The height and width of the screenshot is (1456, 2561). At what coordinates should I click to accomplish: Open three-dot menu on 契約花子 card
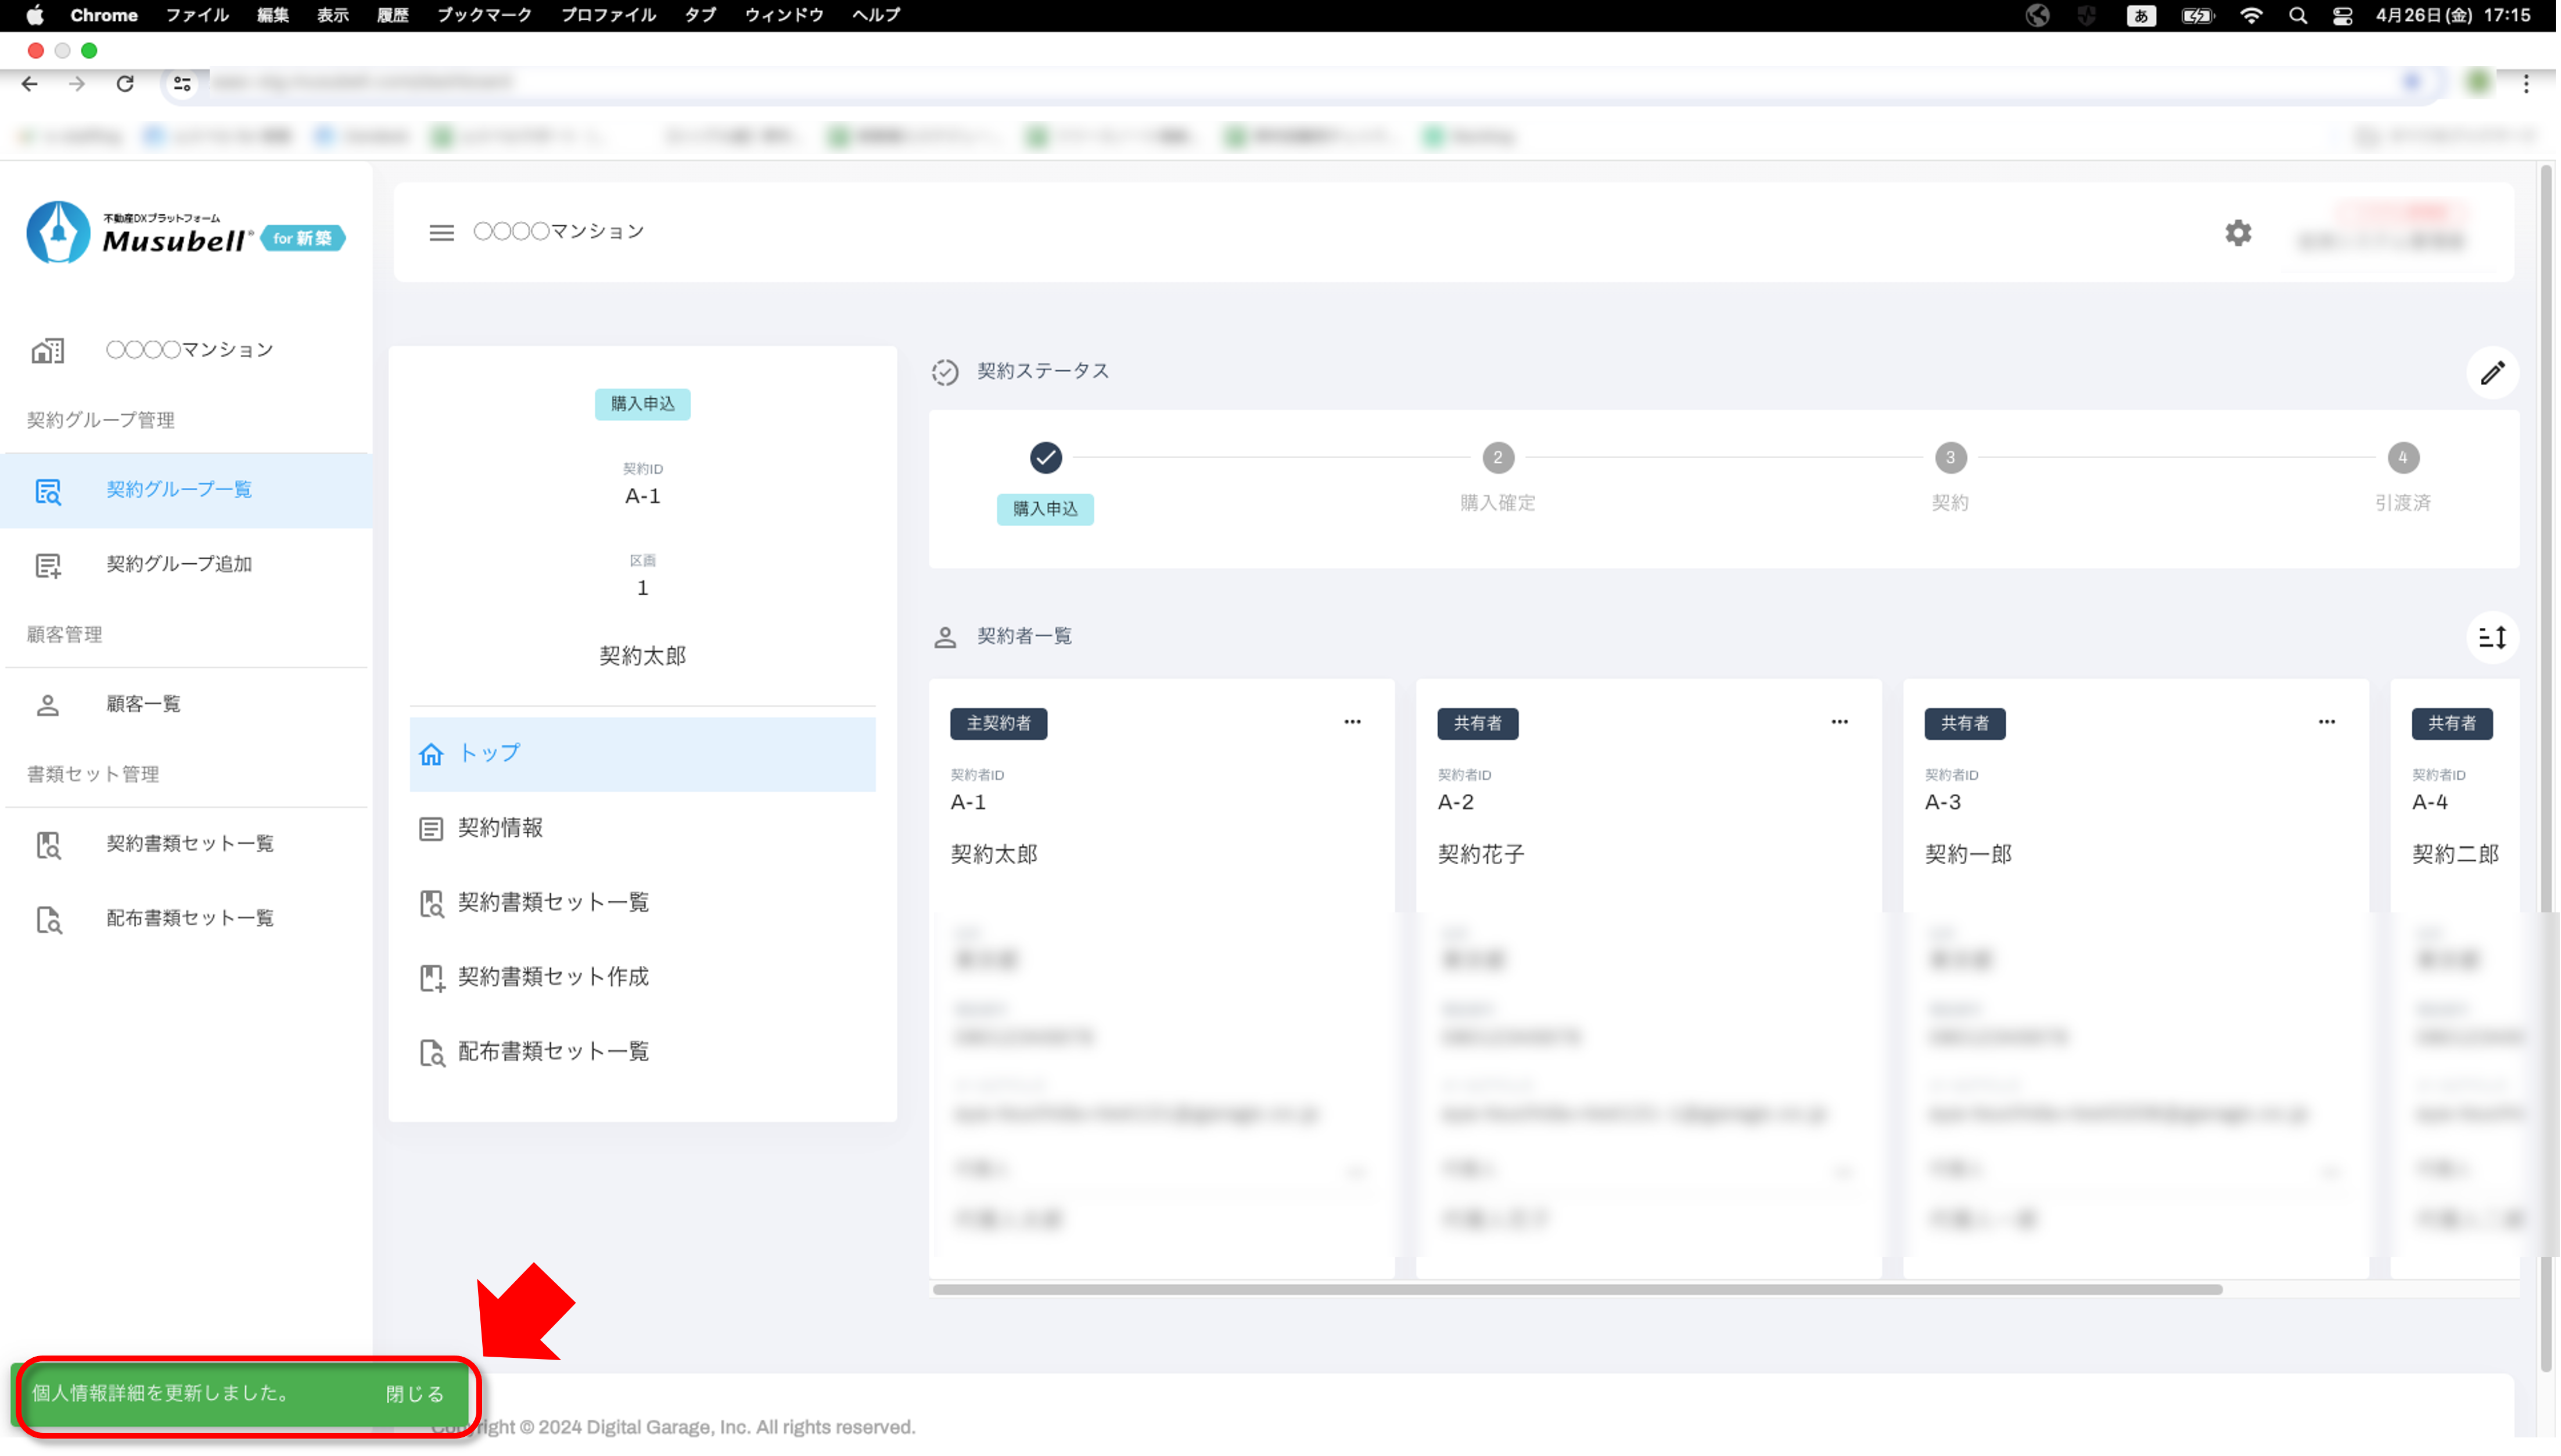[1839, 722]
